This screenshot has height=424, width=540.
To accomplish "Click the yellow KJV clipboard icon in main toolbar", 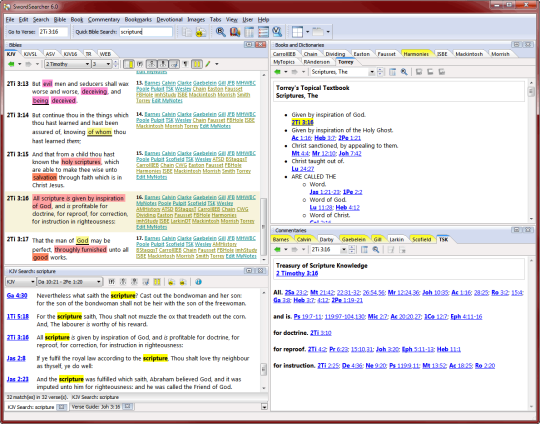I will coord(201,32).
